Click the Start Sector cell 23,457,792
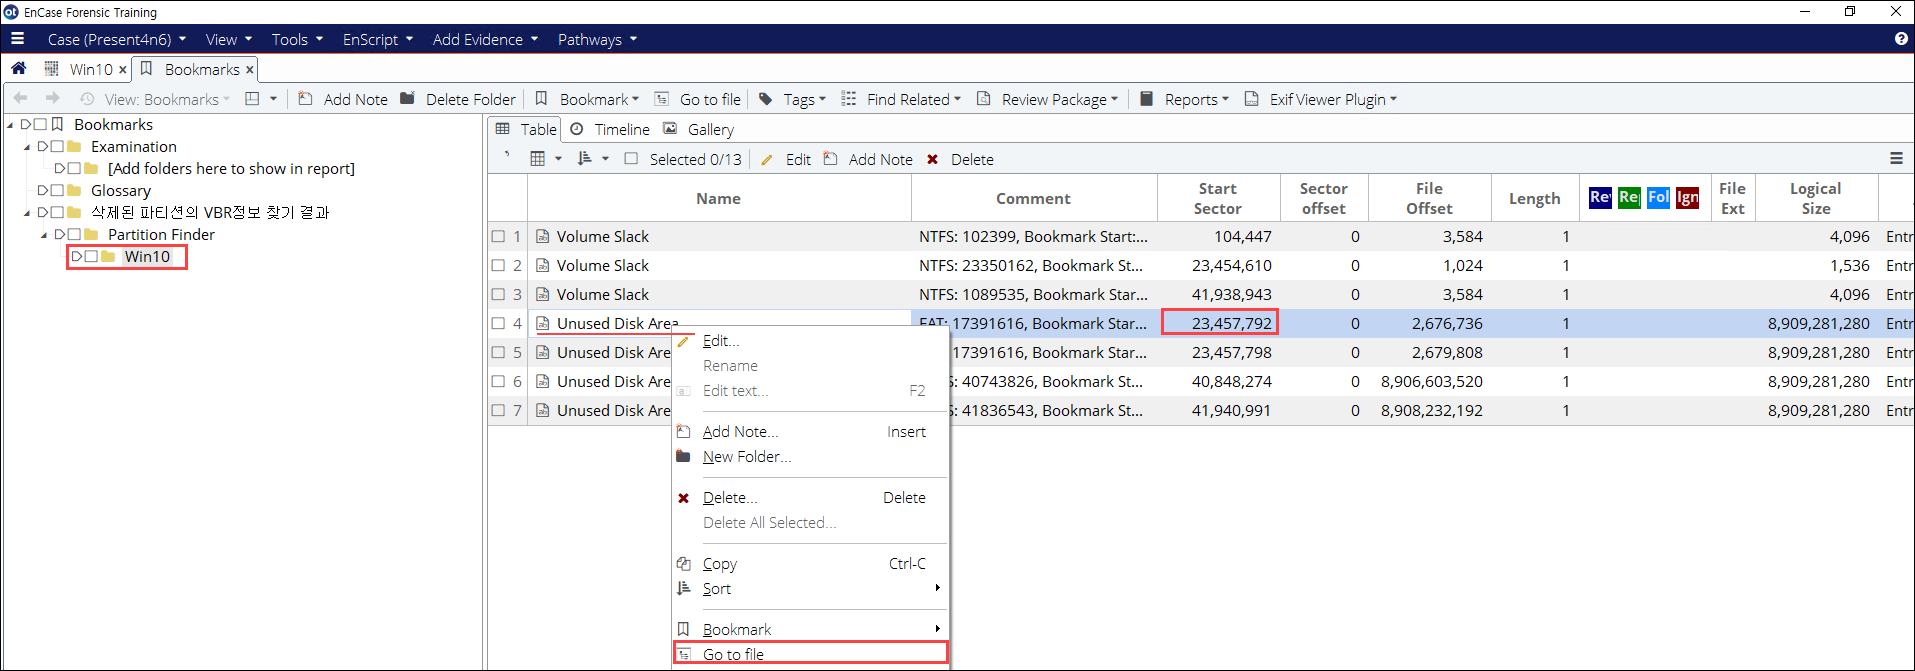The width and height of the screenshot is (1915, 671). [1220, 323]
